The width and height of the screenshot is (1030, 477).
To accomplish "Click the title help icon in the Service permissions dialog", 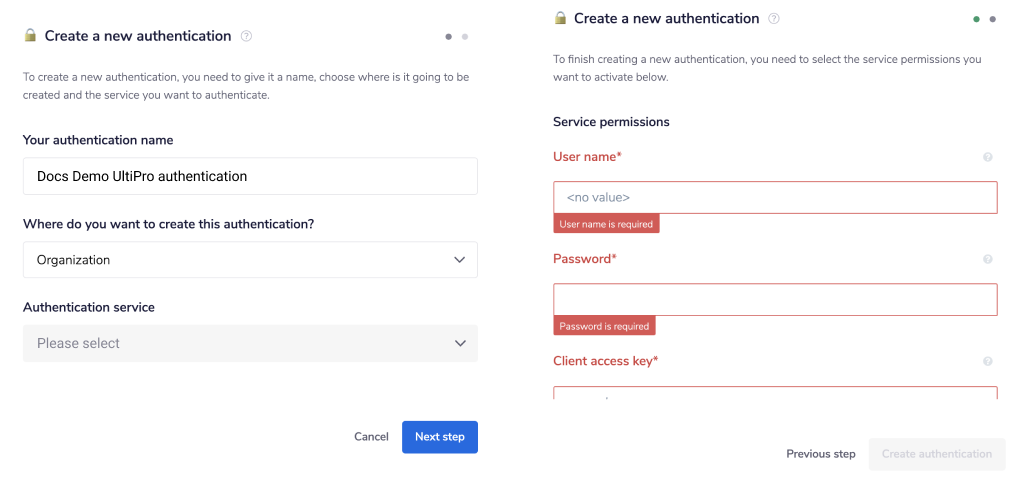I will click(774, 19).
